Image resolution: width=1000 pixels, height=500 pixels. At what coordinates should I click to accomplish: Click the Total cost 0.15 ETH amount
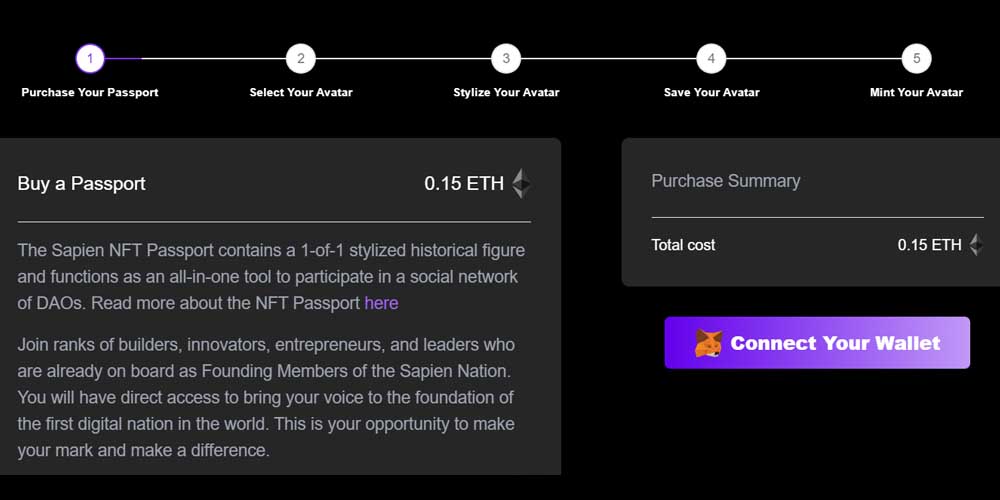pyautogui.click(x=929, y=245)
